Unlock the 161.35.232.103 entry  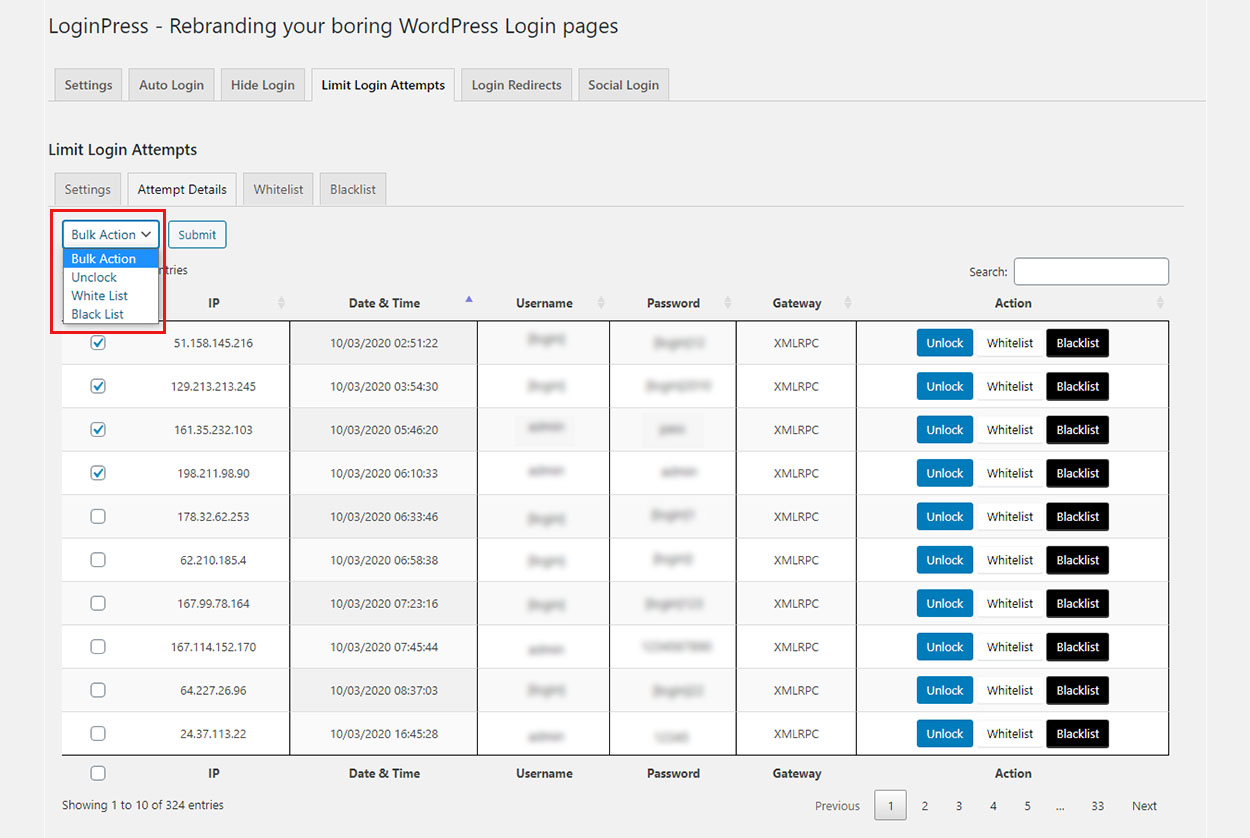pyautogui.click(x=945, y=430)
